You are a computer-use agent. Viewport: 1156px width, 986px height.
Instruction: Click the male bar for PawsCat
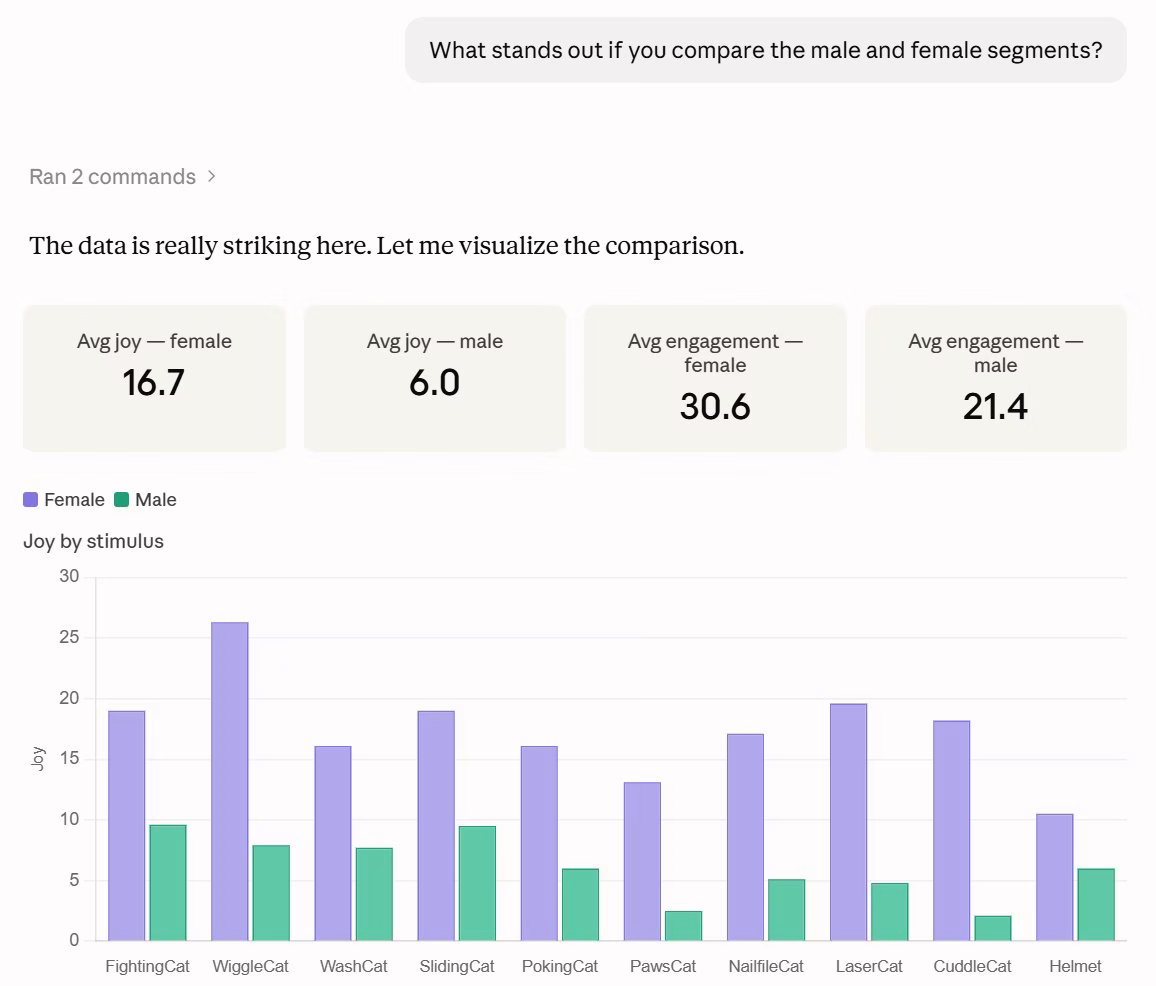[683, 926]
